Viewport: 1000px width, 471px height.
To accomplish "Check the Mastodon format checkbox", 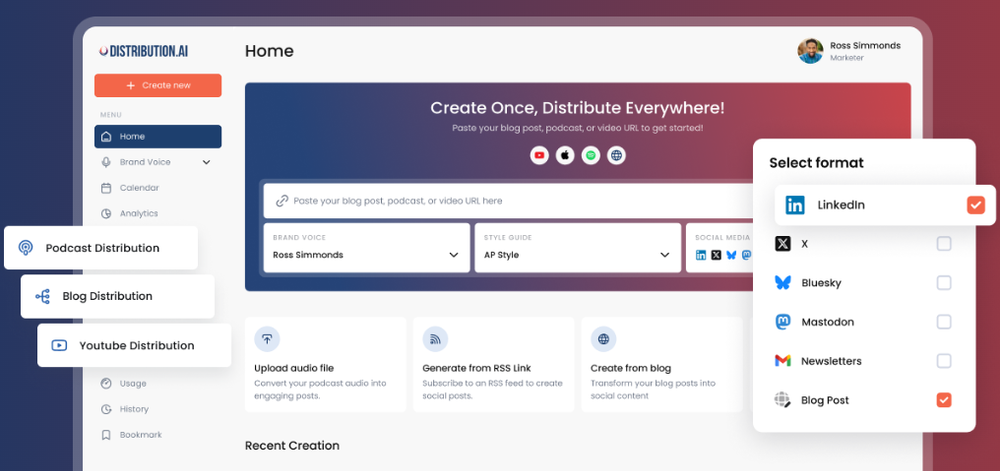I will tap(944, 322).
